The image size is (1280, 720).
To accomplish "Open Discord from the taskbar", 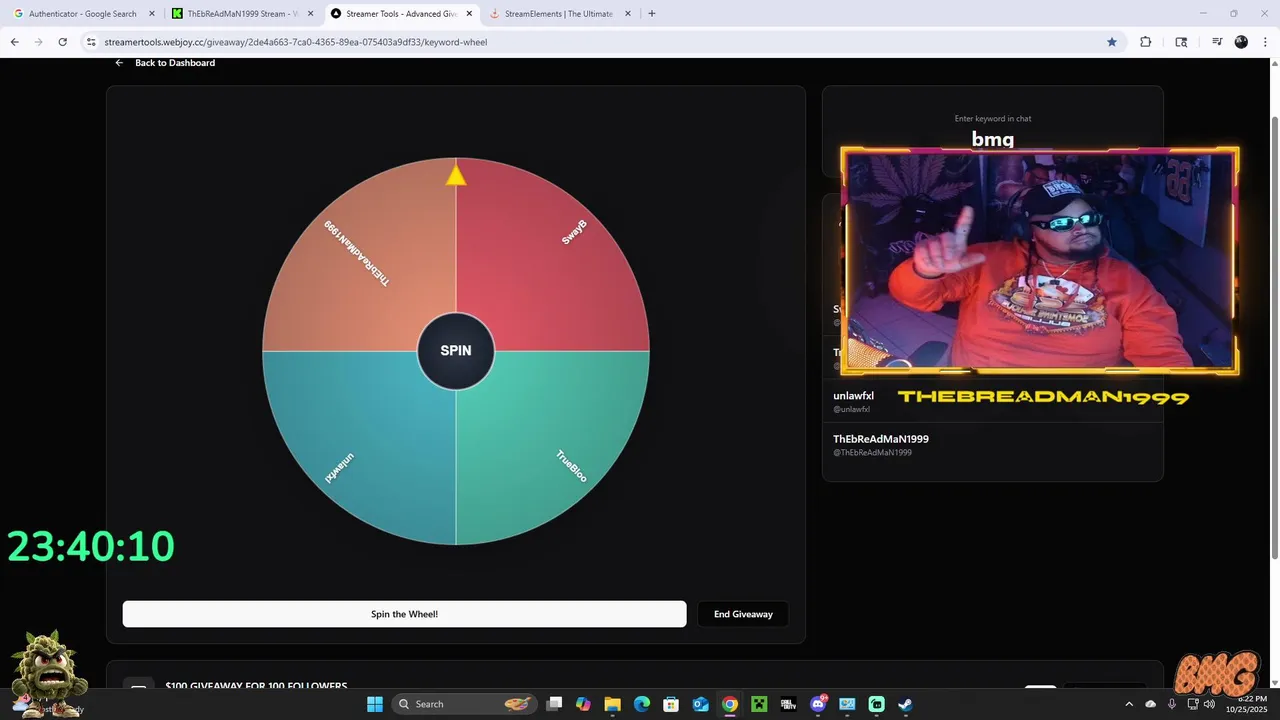I will (x=818, y=704).
